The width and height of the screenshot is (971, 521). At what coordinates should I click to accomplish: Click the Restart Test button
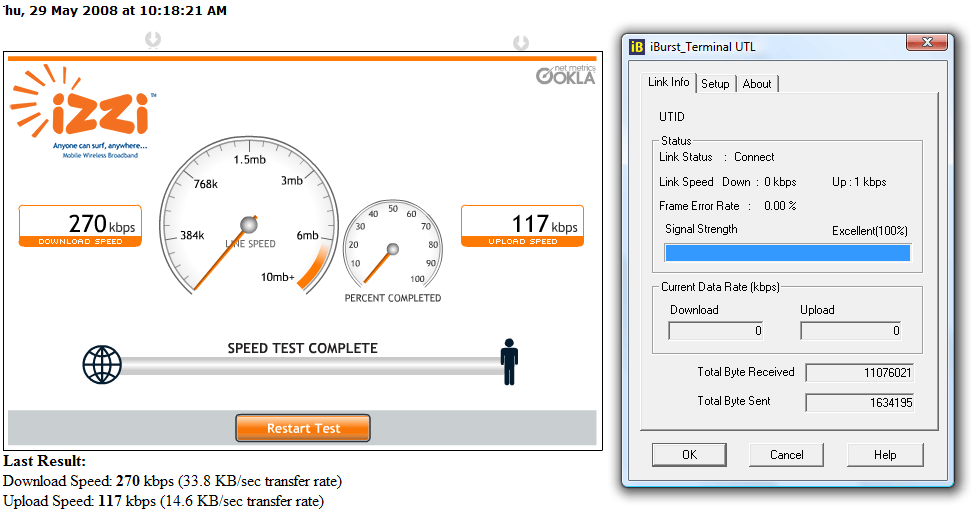(303, 428)
